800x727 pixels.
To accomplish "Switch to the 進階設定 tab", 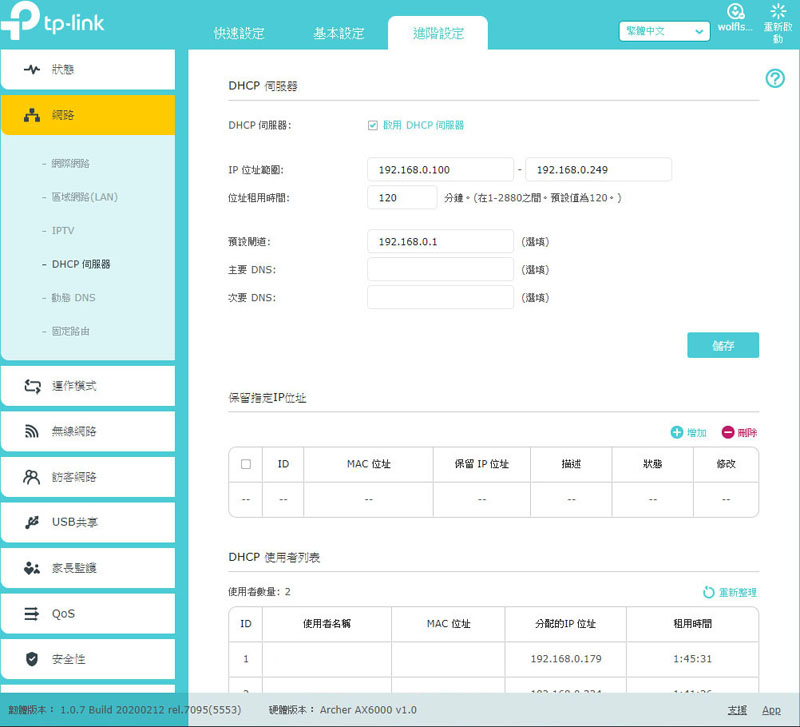I will (438, 33).
